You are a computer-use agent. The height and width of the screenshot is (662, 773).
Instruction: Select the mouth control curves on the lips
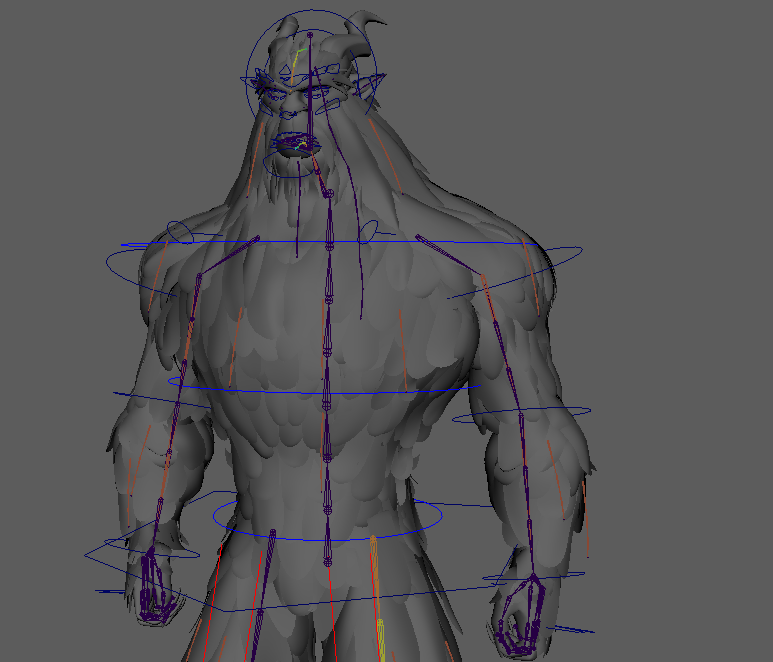tap(296, 145)
